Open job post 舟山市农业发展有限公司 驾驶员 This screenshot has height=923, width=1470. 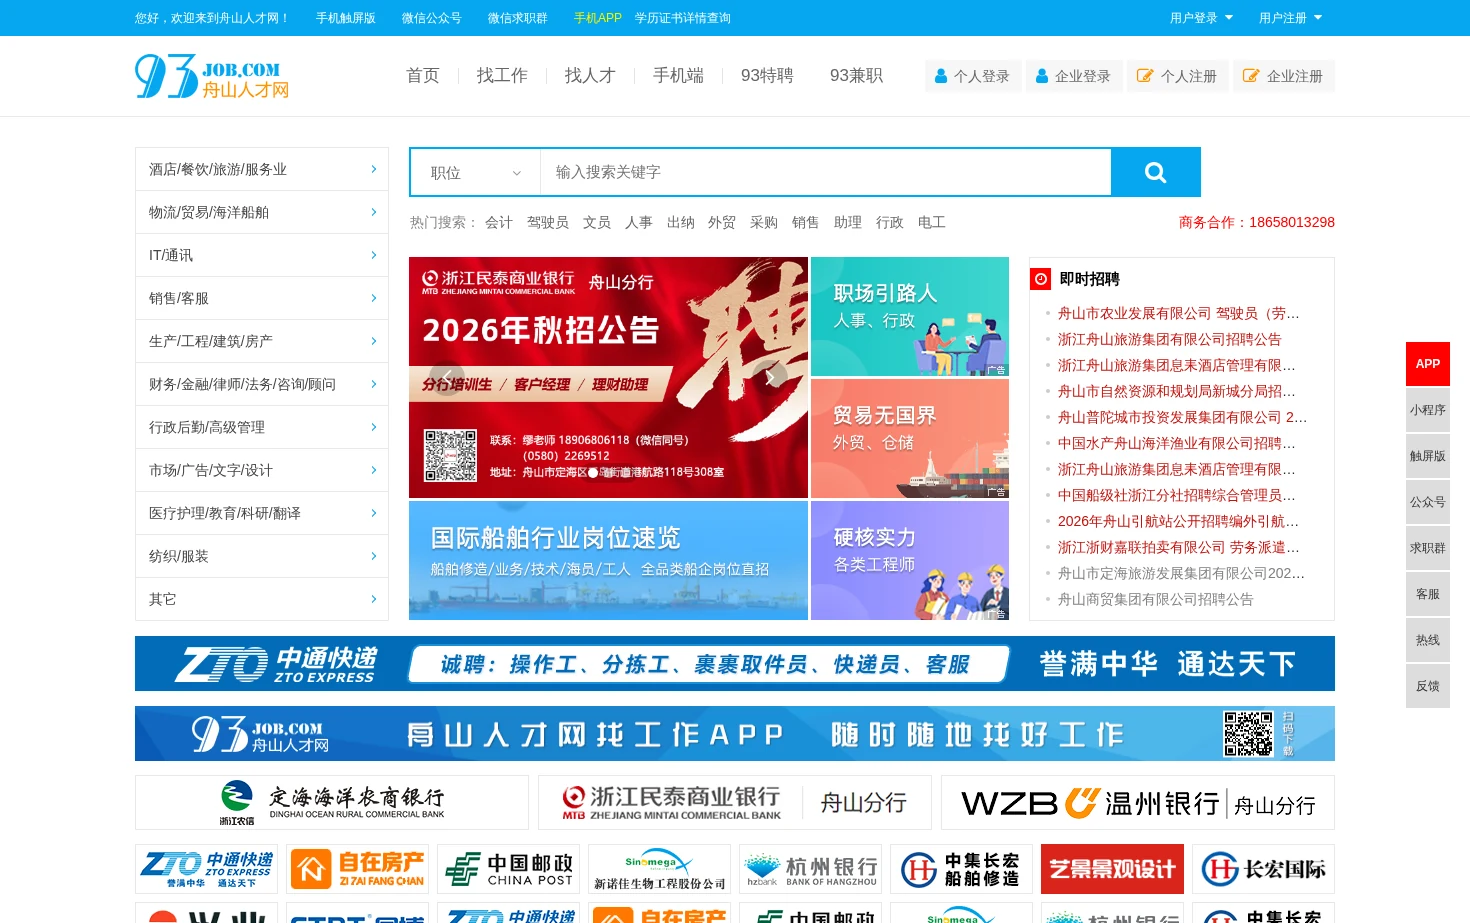[x=1179, y=313]
